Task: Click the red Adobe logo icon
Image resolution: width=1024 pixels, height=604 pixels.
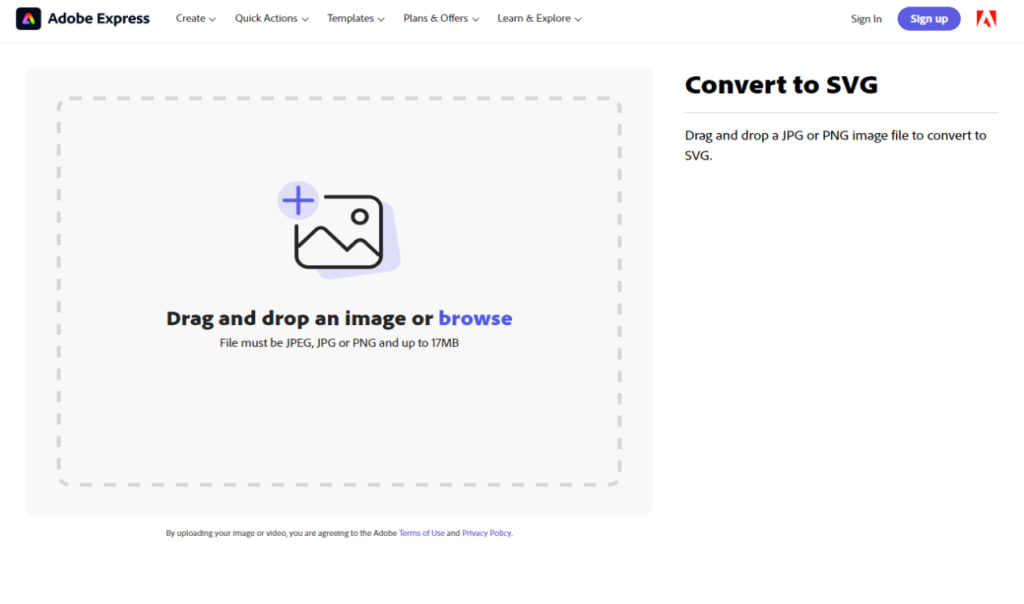Action: pos(986,19)
